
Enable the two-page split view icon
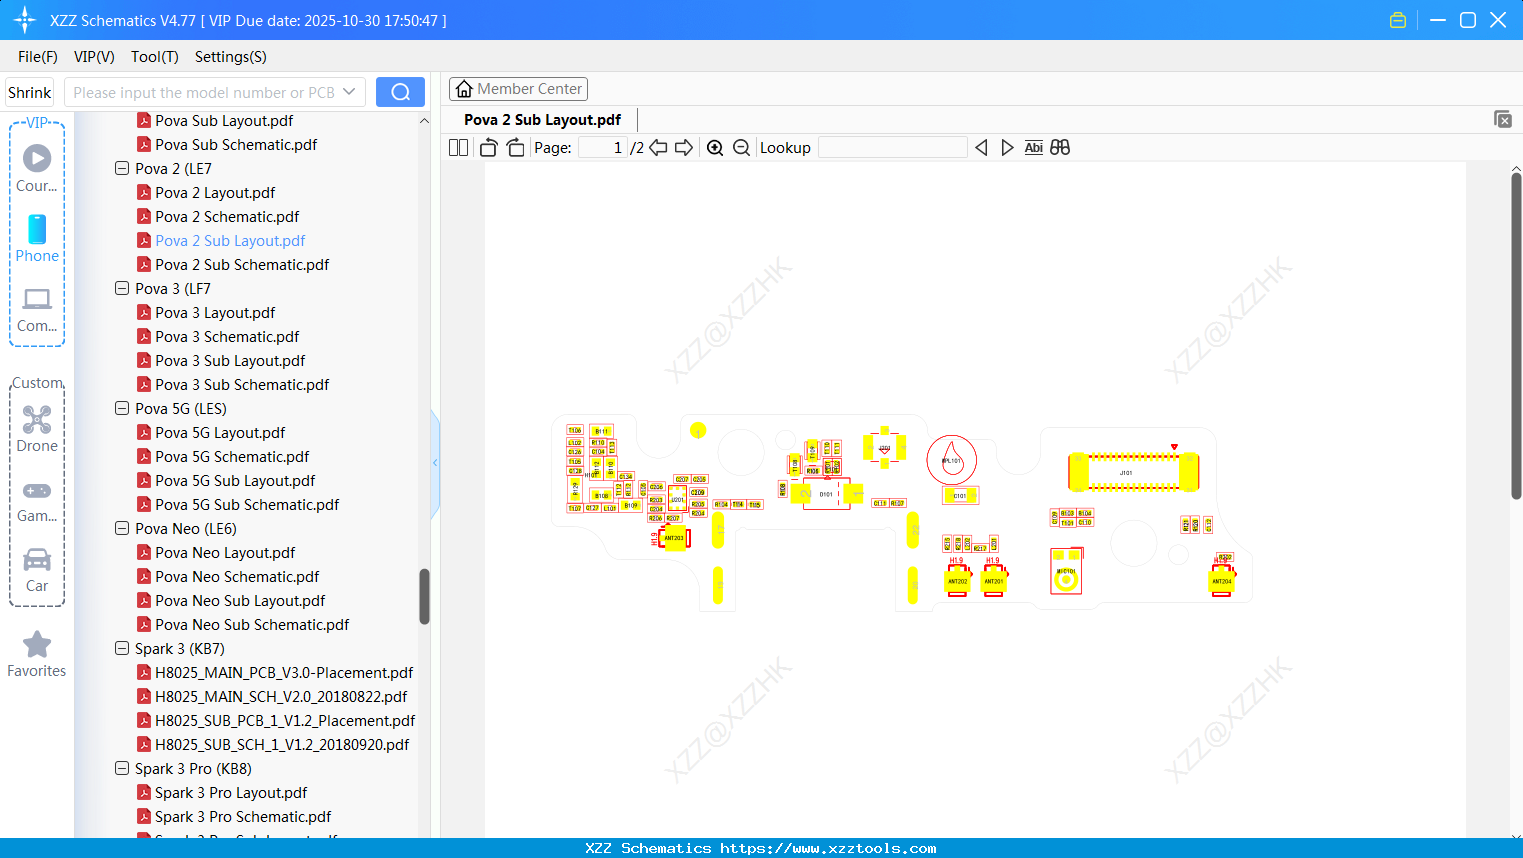457,146
